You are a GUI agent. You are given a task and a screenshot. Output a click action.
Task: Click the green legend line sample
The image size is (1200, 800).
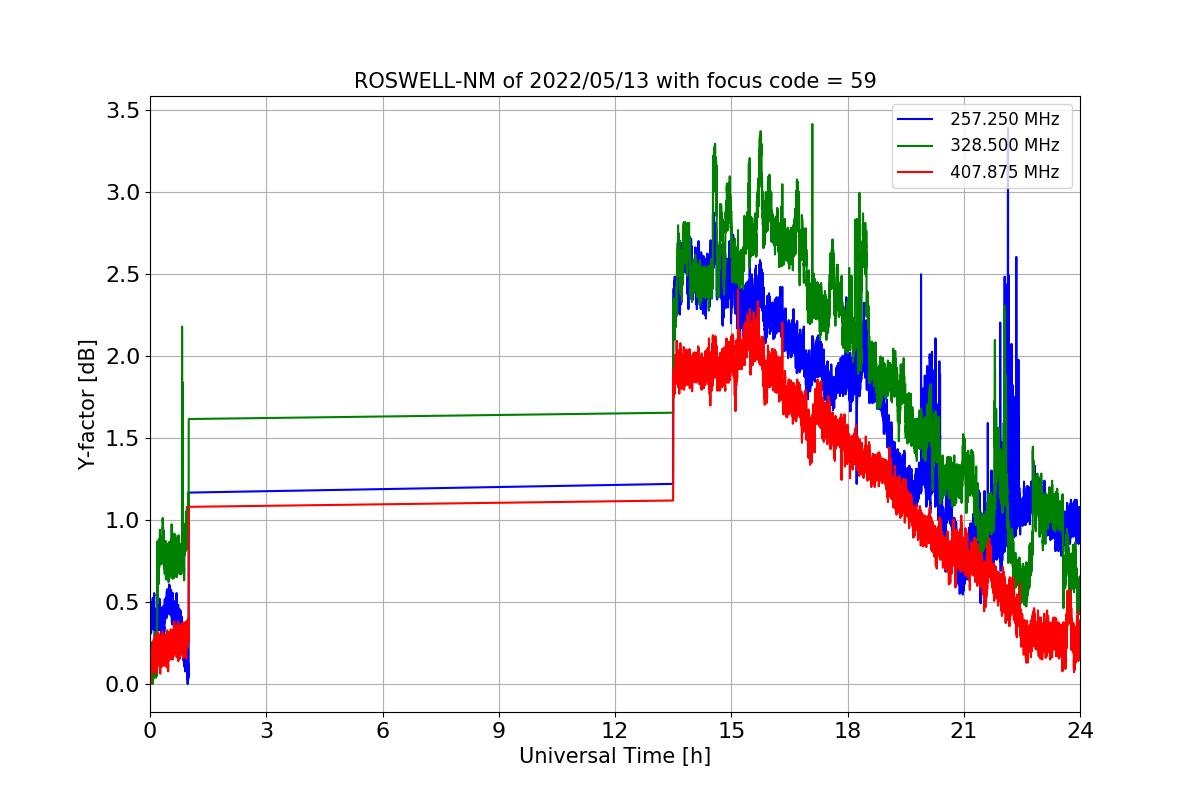coord(915,146)
